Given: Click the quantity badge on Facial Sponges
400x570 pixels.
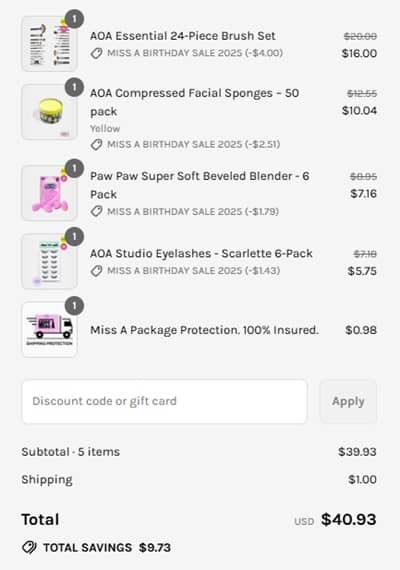Looking at the screenshot, I should pyautogui.click(x=74, y=87).
